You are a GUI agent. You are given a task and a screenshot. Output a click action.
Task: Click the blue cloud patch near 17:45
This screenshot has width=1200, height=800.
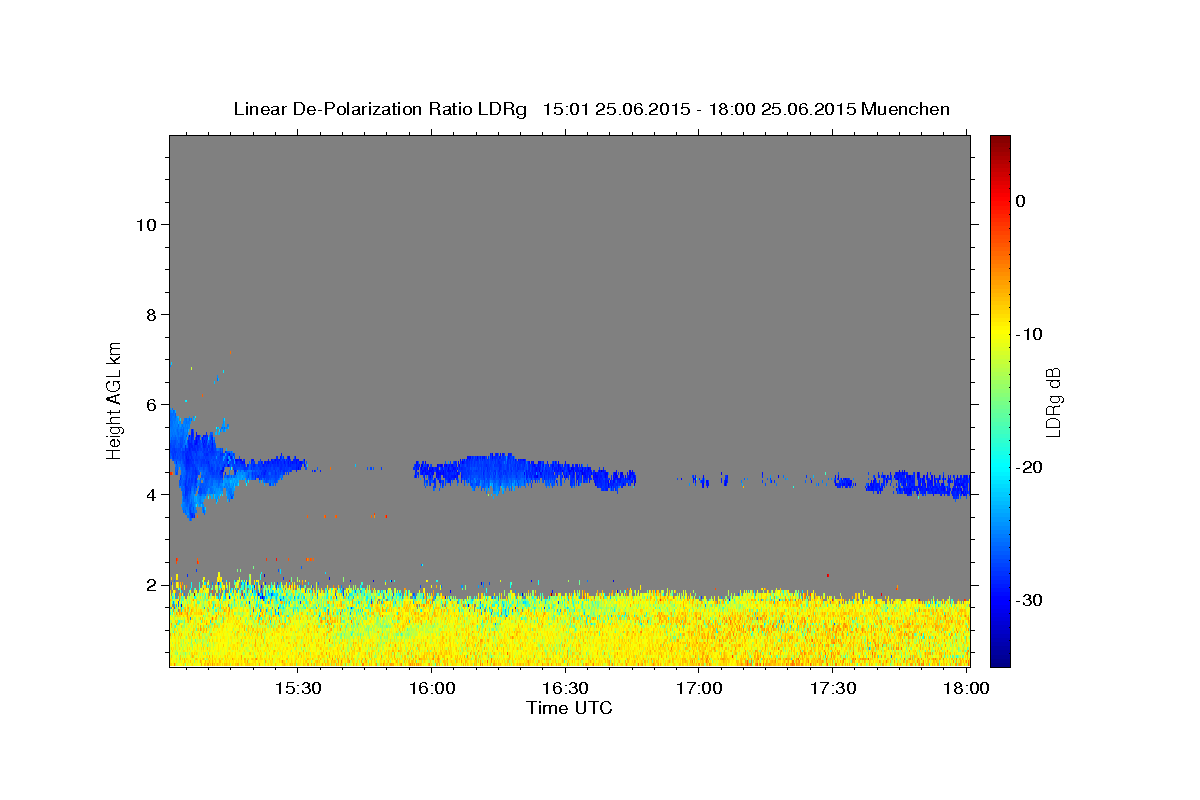tap(918, 483)
